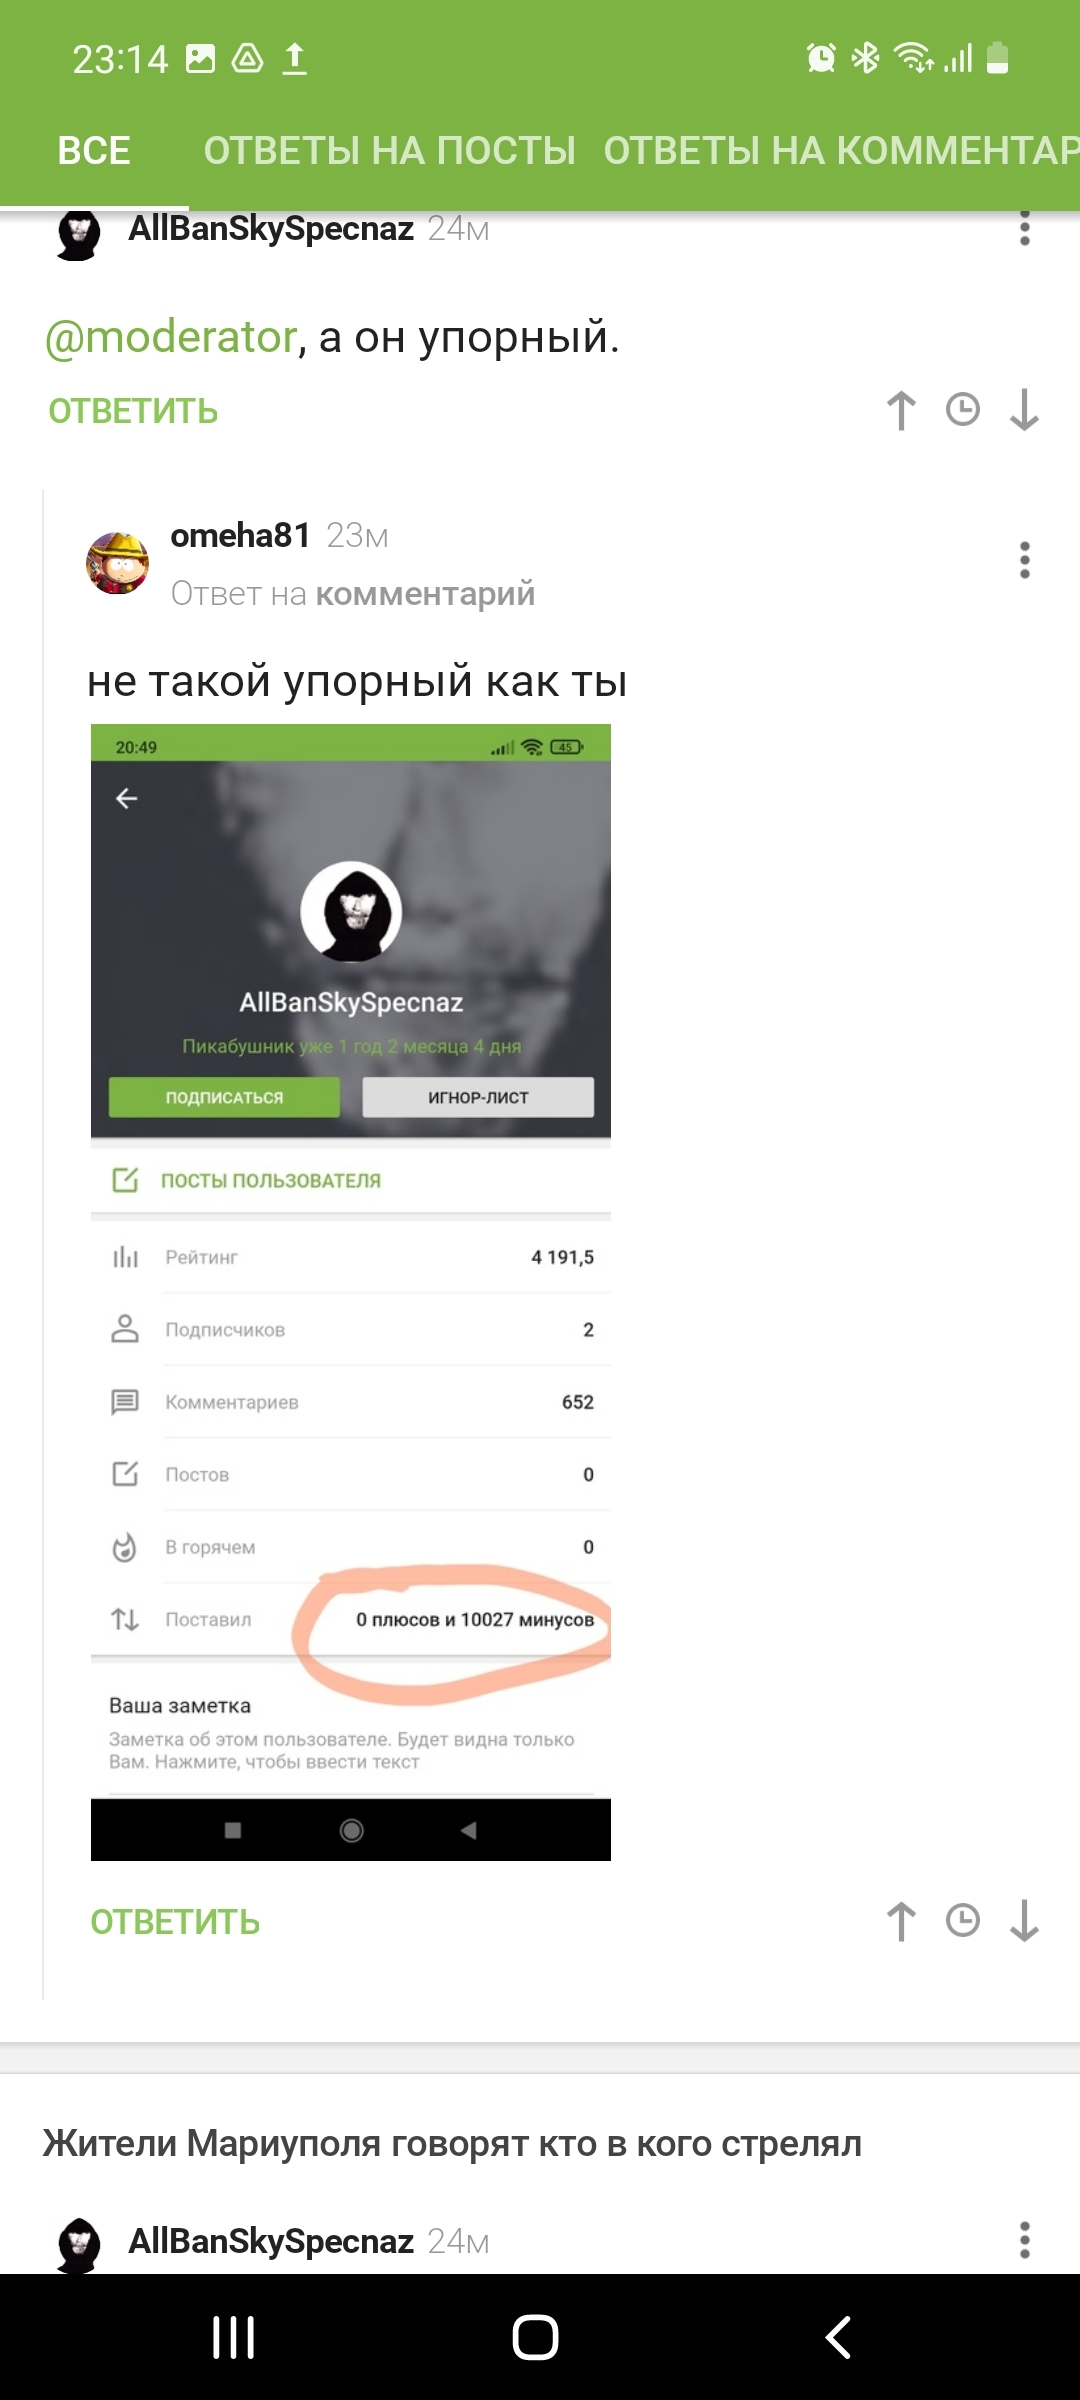Reply to omeha81 via ОТВЕТИТЬ

[175, 1922]
